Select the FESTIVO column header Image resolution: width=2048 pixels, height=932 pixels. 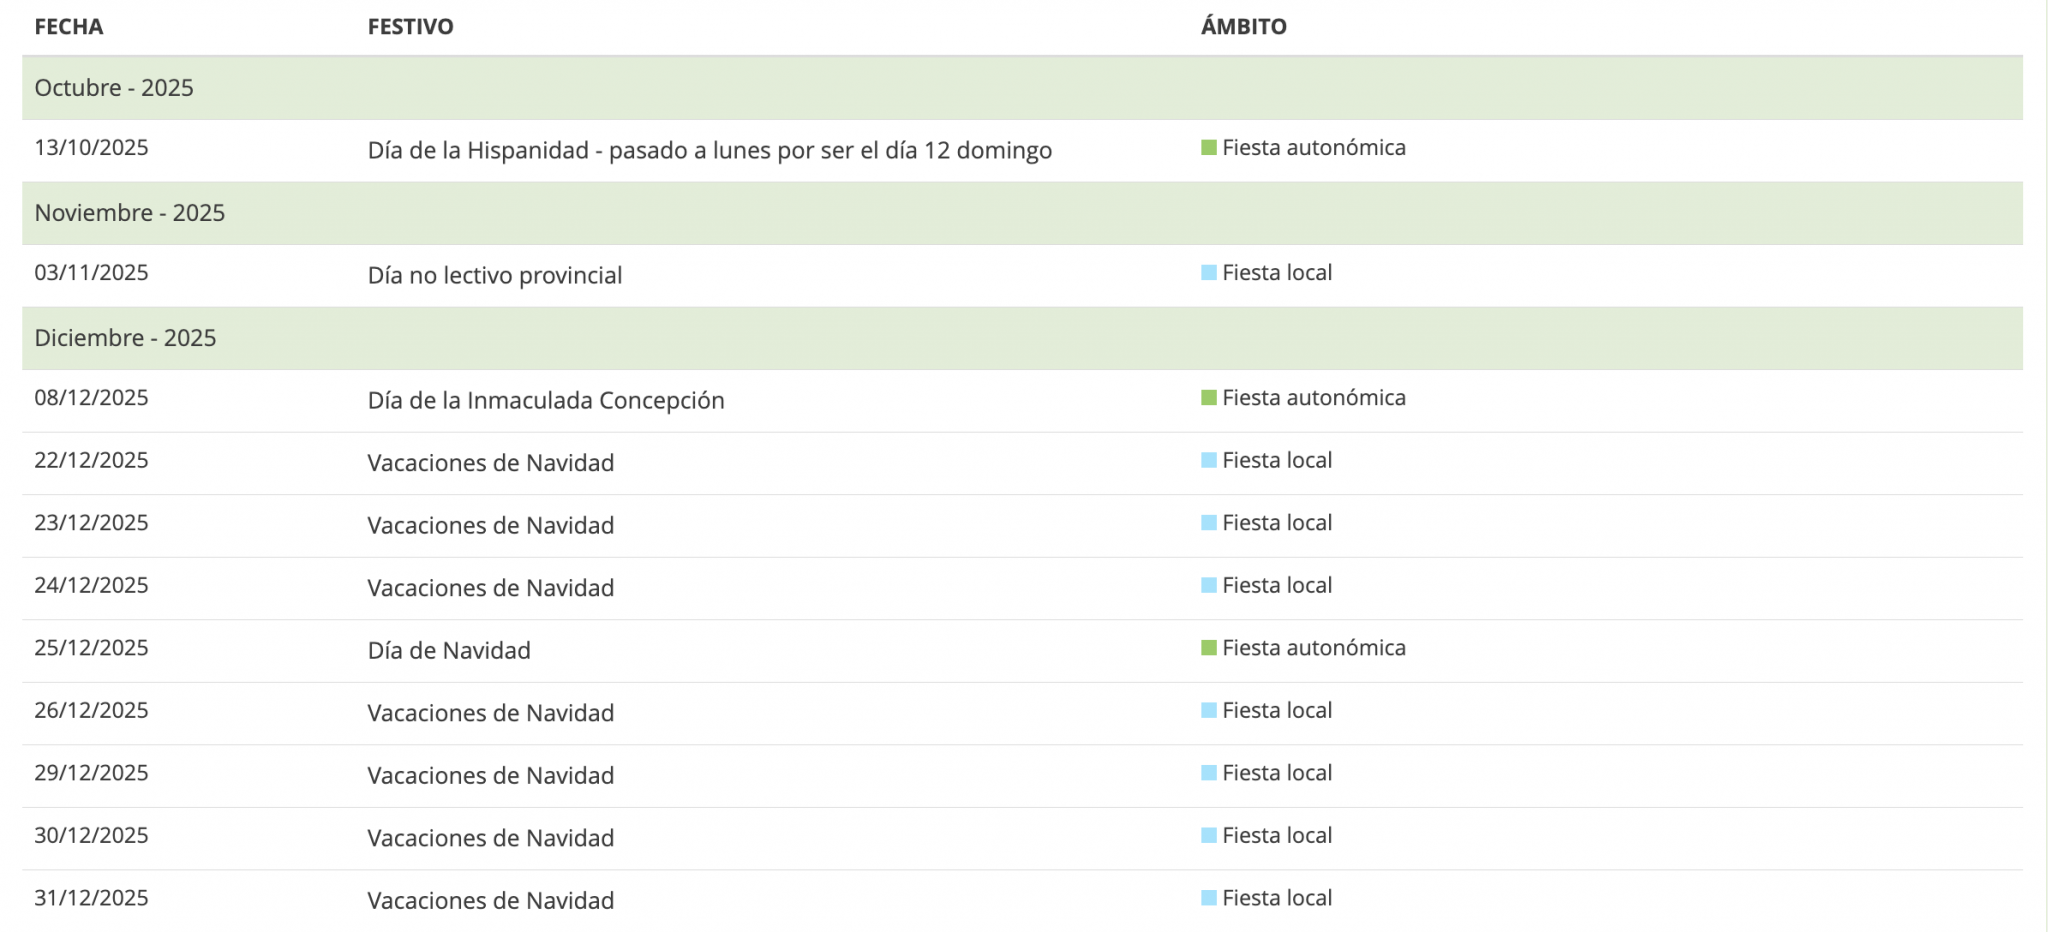coord(410,27)
